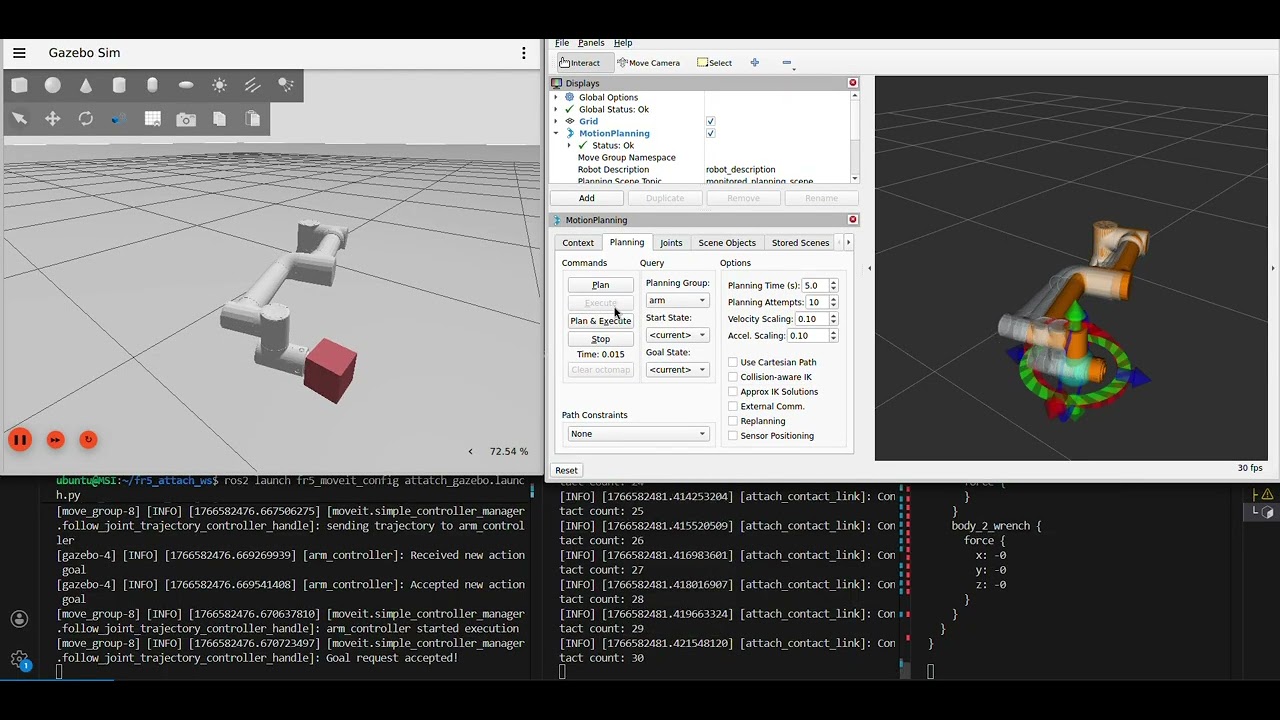Screen dimensions: 1280x720
Task: Open the Gazebo snap settings tool
Action: [119, 119]
